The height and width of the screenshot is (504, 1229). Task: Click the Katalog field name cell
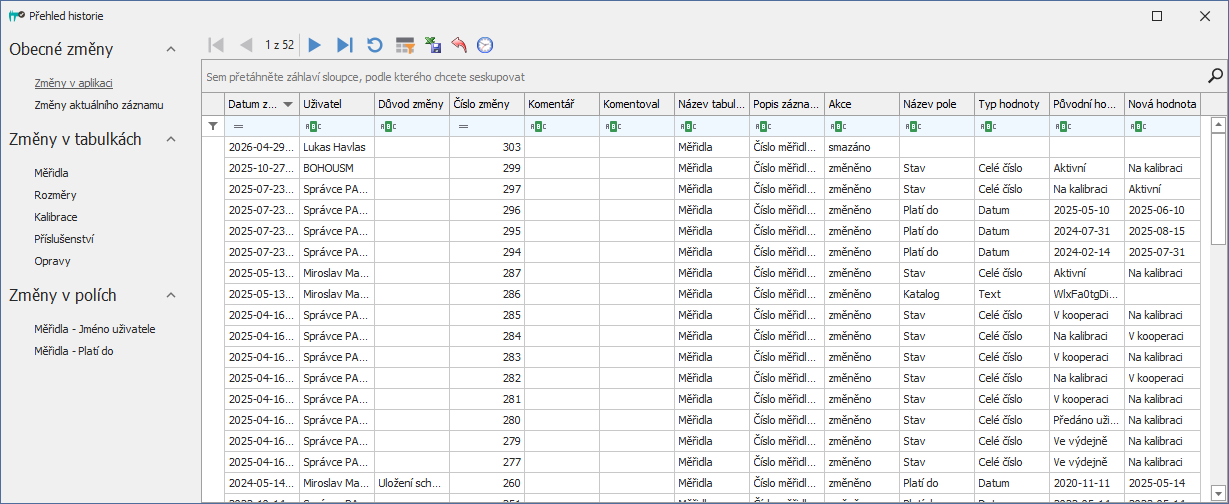pos(937,294)
